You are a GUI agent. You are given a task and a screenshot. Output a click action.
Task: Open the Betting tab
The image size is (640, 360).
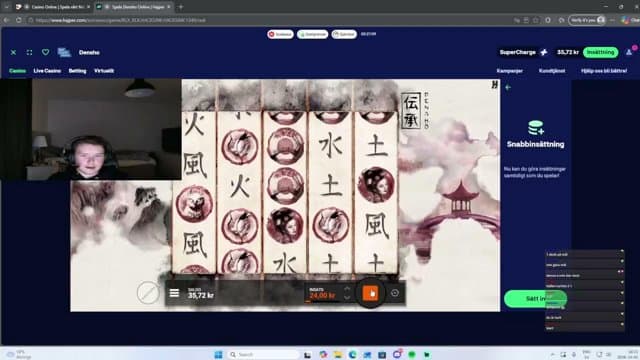(x=77, y=71)
